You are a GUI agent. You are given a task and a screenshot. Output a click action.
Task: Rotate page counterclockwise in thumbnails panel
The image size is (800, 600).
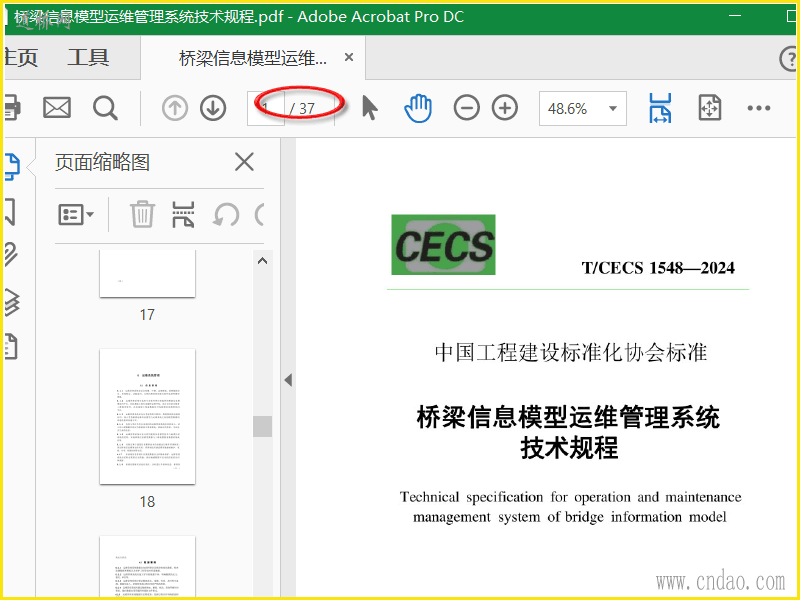[x=226, y=214]
